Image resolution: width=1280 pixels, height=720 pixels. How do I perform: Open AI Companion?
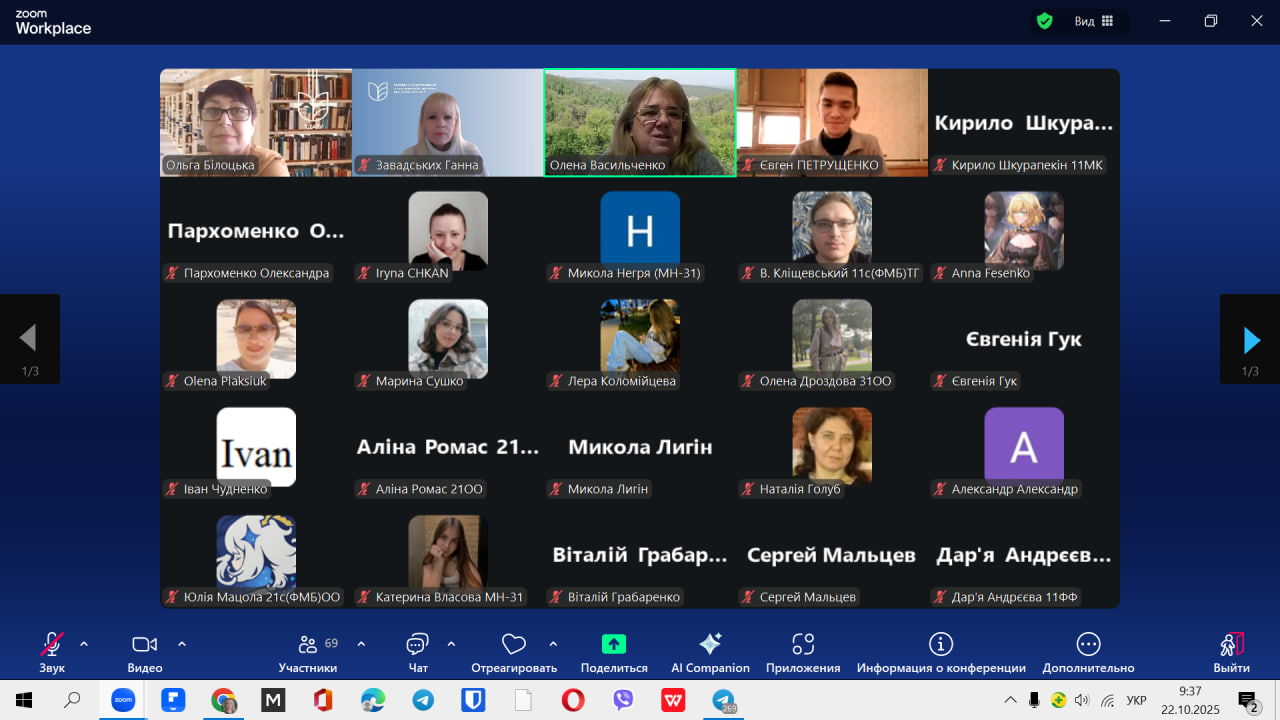click(x=710, y=652)
